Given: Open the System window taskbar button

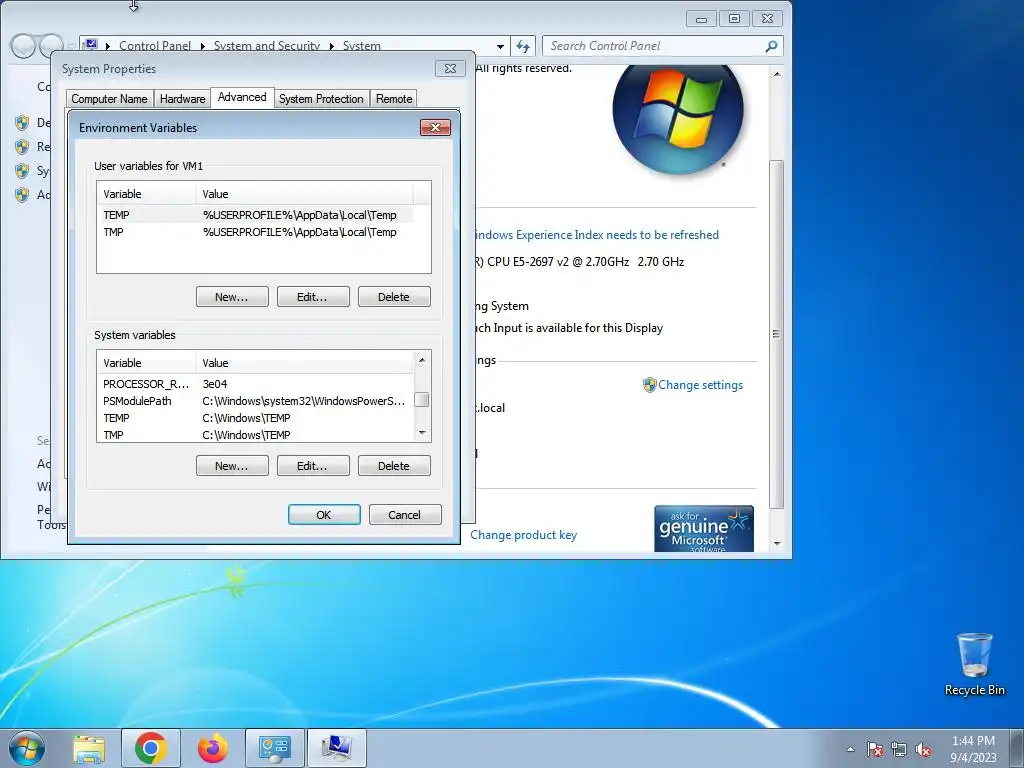Looking at the screenshot, I should (336, 748).
